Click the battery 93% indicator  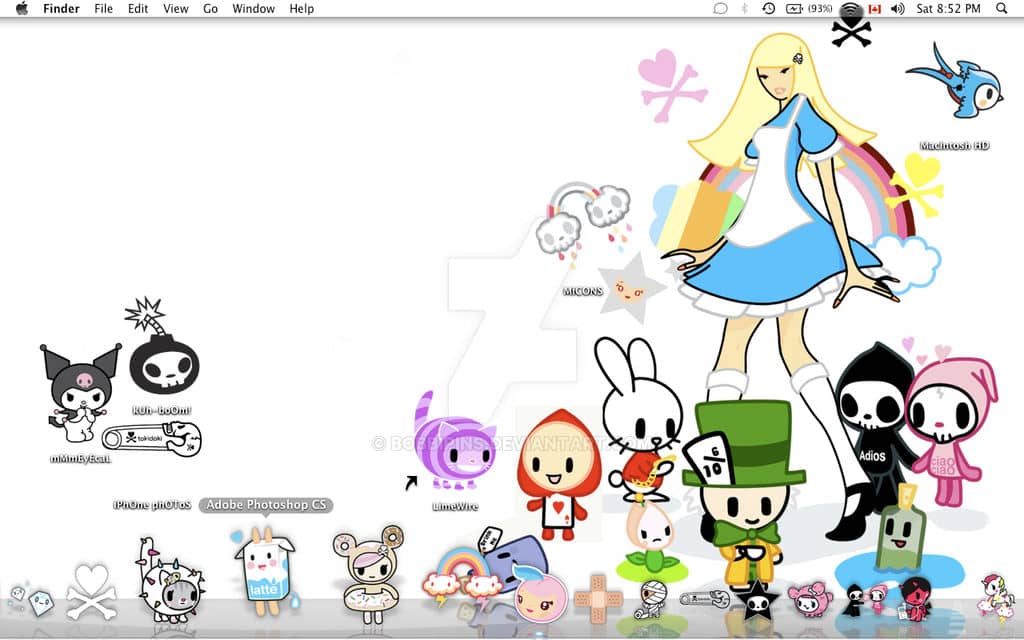click(808, 8)
